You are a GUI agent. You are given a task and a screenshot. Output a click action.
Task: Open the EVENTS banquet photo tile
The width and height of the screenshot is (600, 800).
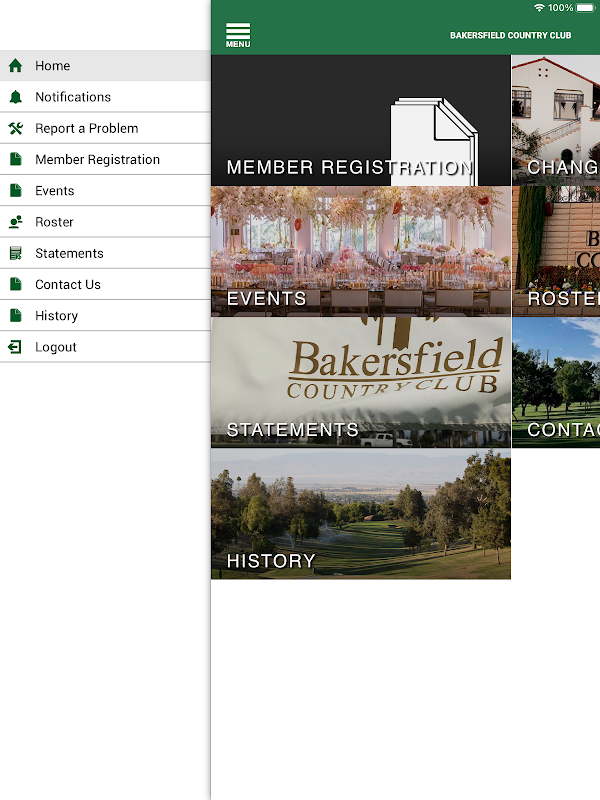[361, 252]
